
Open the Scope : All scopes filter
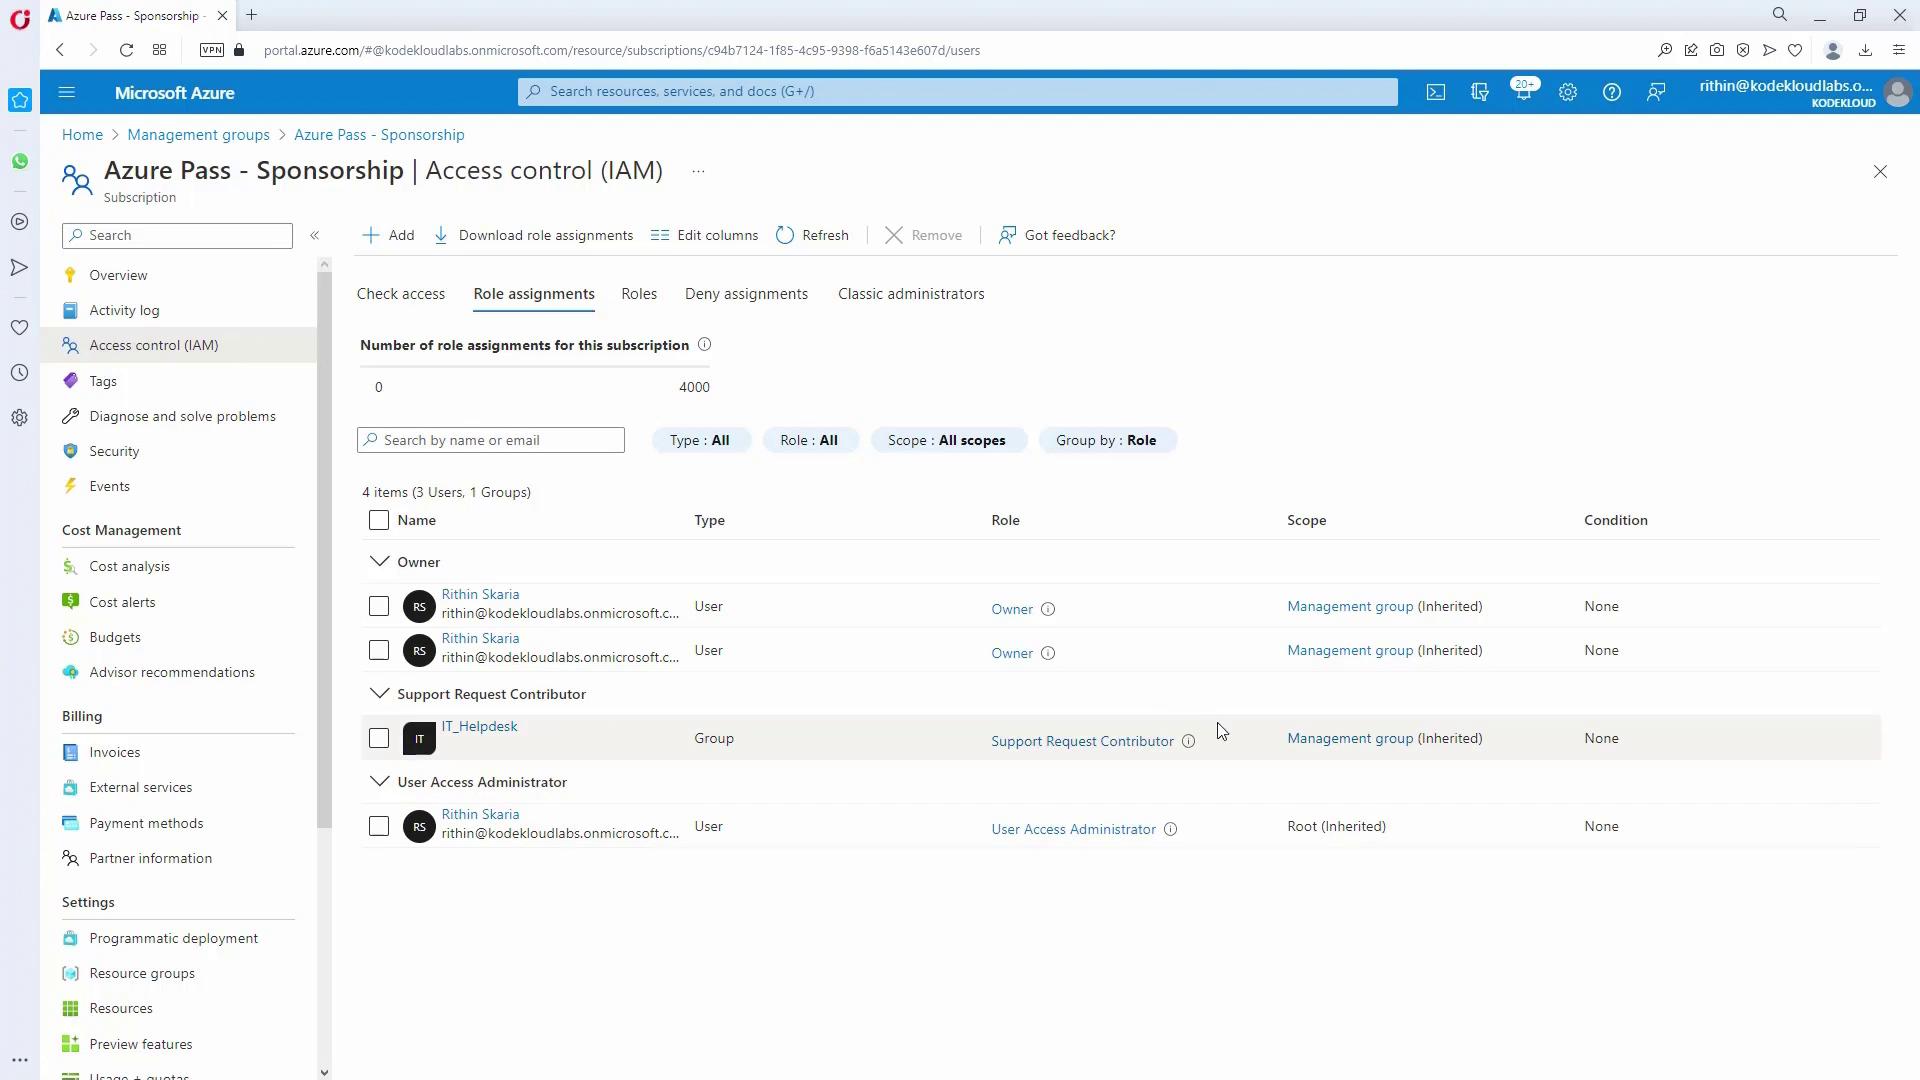point(947,440)
